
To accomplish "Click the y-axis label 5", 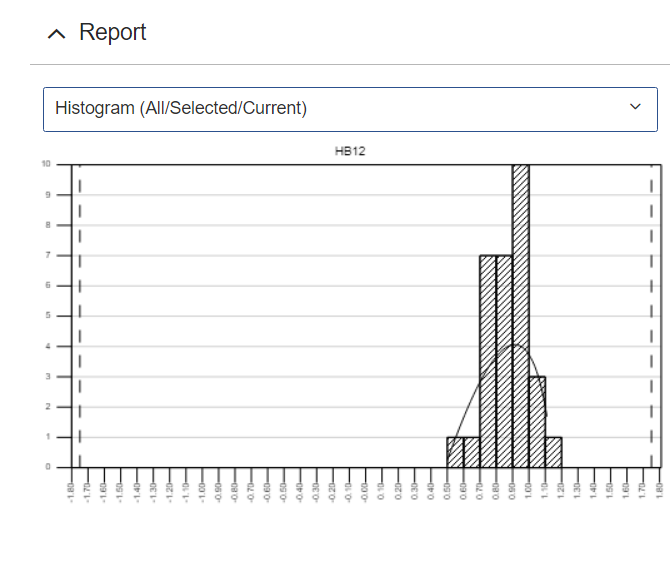I will [47, 316].
